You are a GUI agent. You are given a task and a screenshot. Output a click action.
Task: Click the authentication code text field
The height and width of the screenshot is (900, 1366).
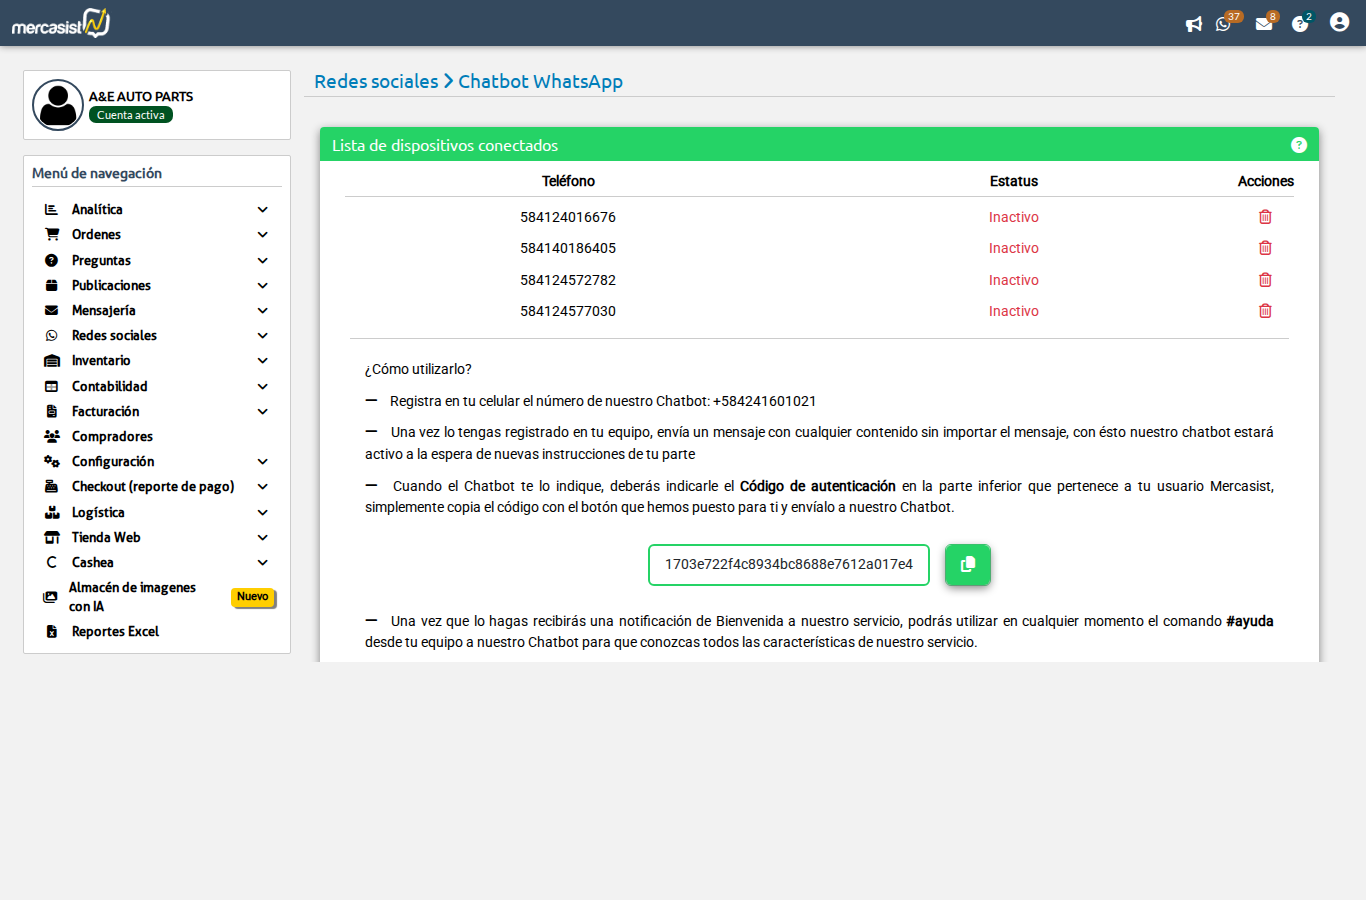point(788,564)
